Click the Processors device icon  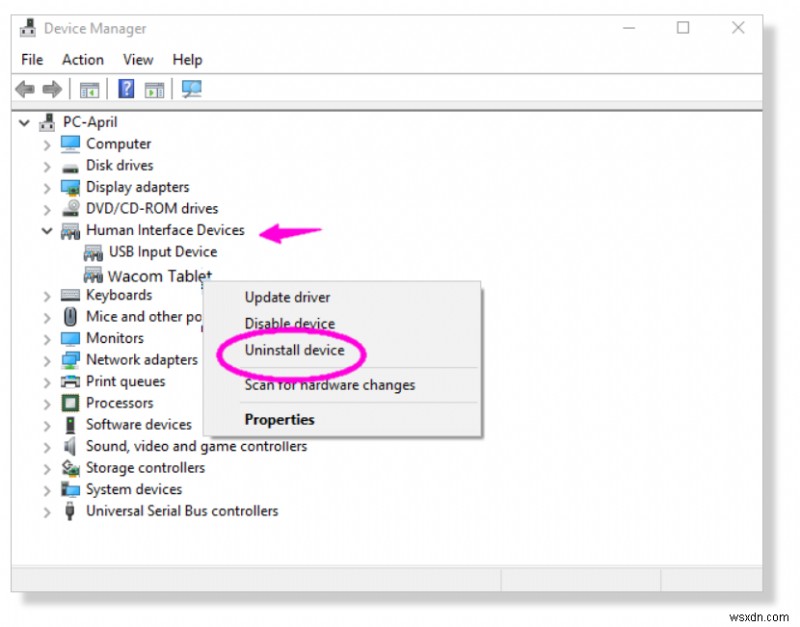[69, 403]
